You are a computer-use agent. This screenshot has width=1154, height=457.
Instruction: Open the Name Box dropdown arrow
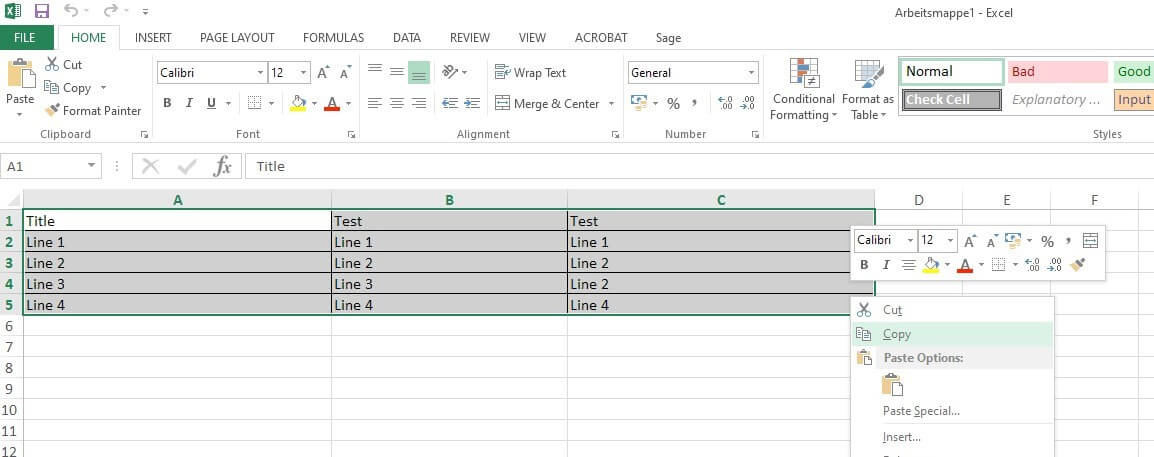coord(92,166)
